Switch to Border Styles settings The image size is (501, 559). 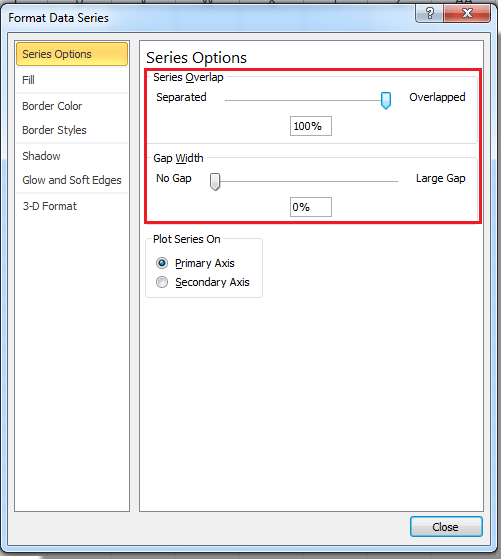tap(72, 130)
